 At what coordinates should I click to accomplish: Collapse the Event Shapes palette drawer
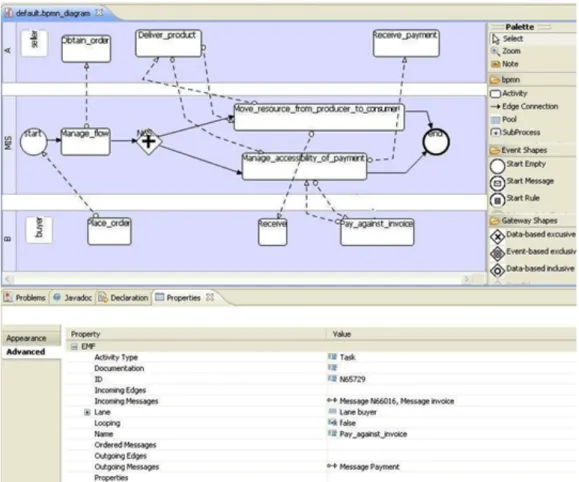(533, 150)
